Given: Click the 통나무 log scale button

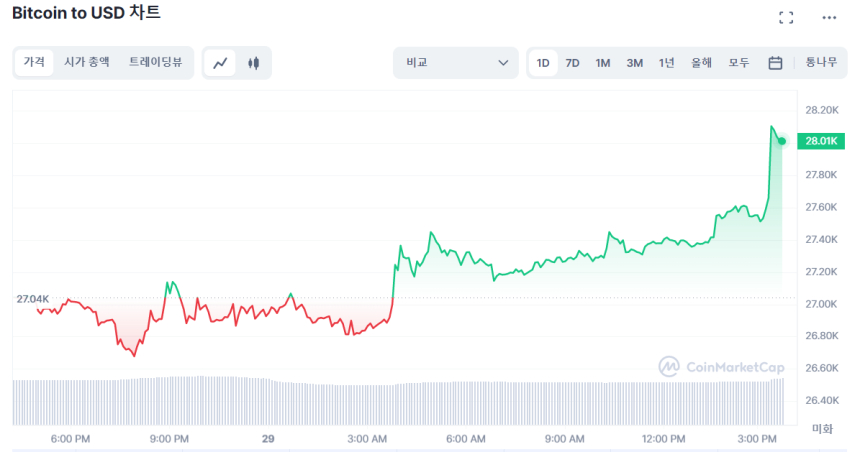Looking at the screenshot, I should point(821,63).
